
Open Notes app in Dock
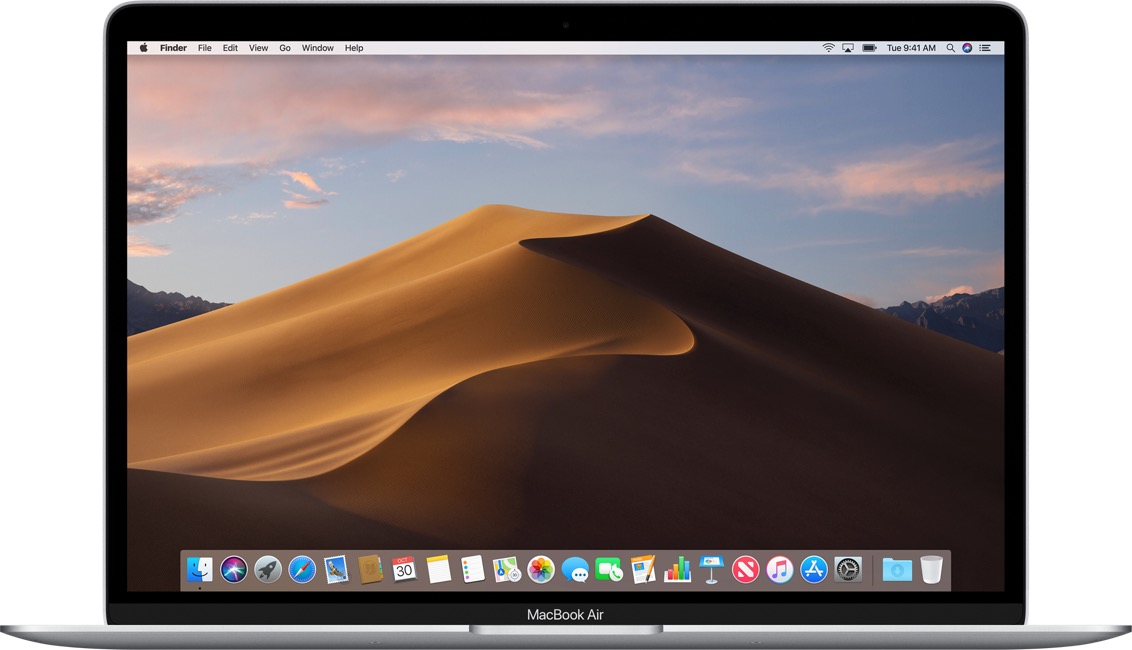pos(438,570)
